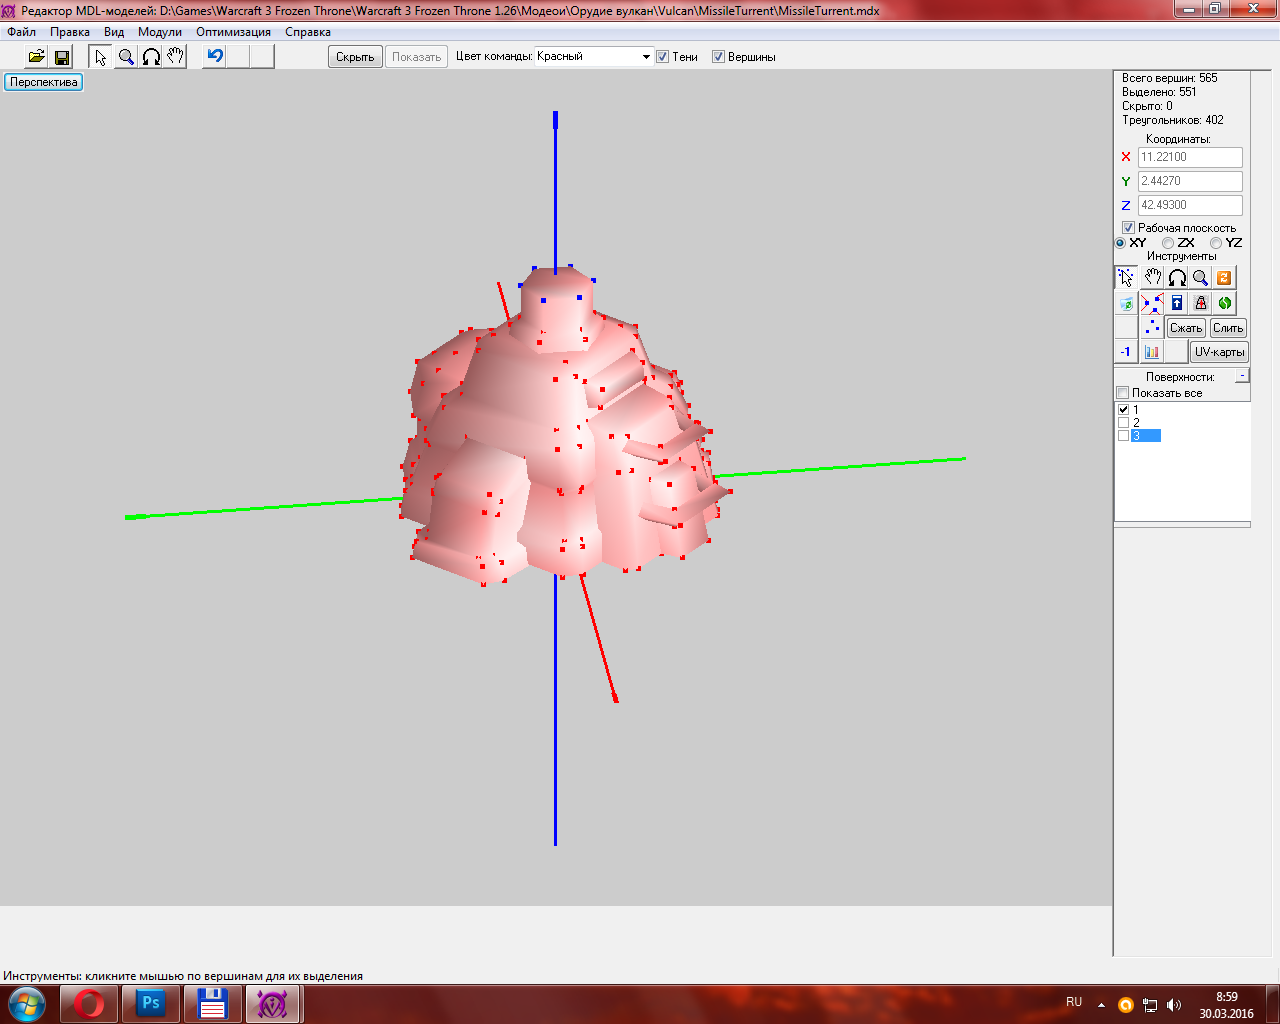
Task: Open the Модули menu
Action: click(160, 32)
